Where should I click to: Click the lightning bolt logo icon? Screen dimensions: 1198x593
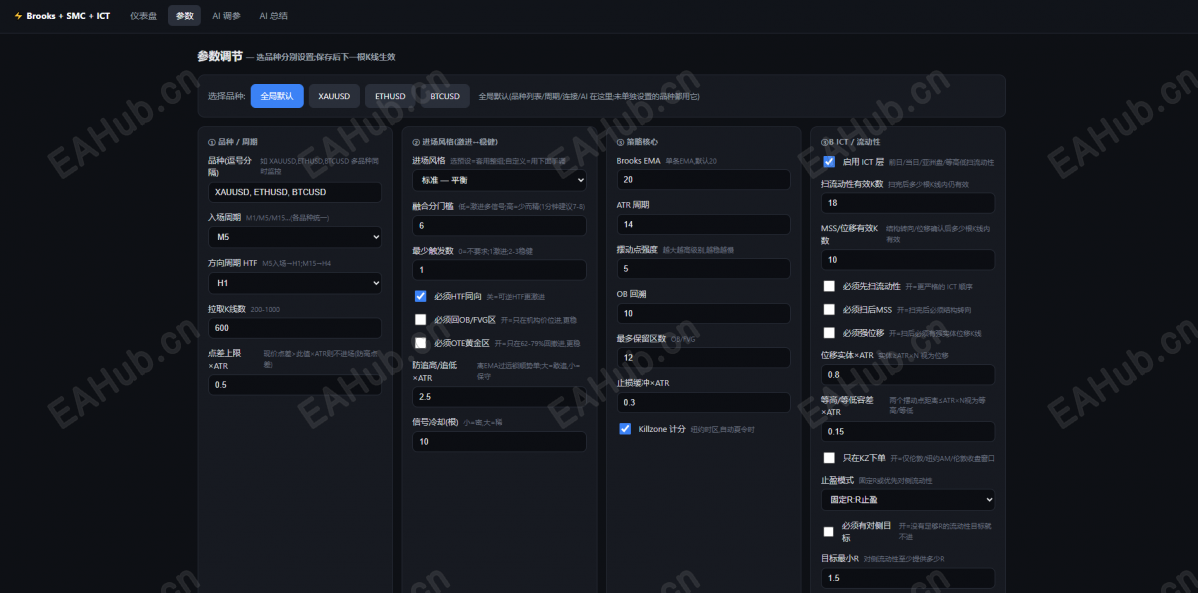pos(18,15)
